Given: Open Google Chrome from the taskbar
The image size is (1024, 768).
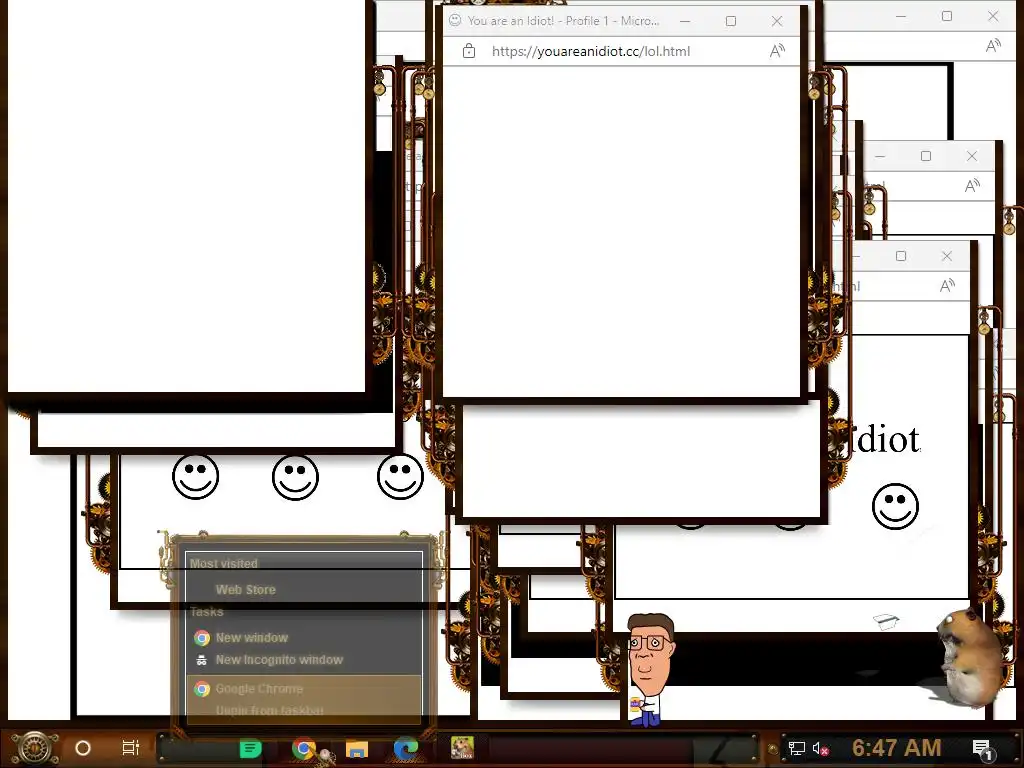Looking at the screenshot, I should 303,748.
